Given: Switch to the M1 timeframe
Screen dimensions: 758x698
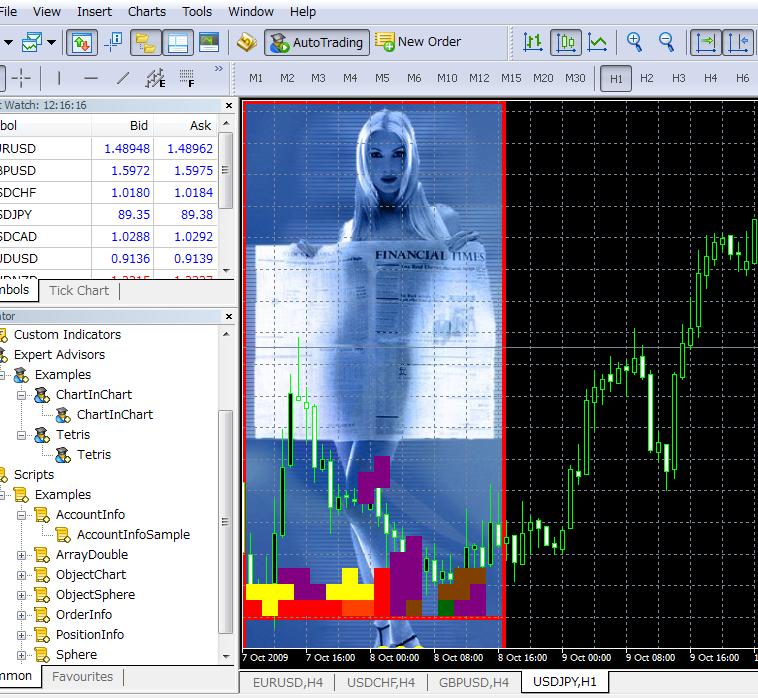Looking at the screenshot, I should click(256, 78).
